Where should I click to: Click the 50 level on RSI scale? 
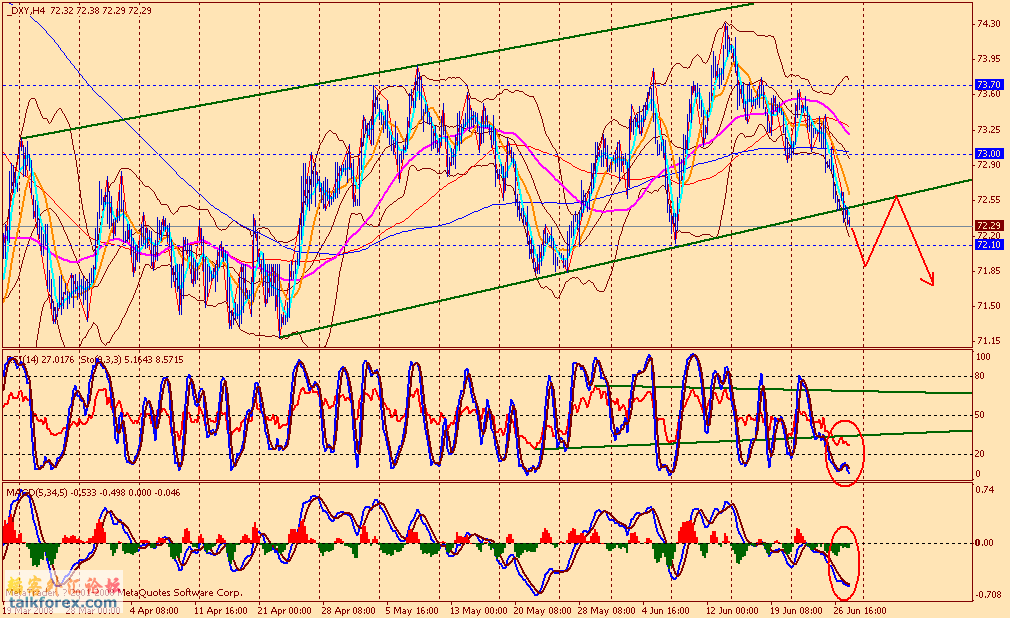[980, 415]
